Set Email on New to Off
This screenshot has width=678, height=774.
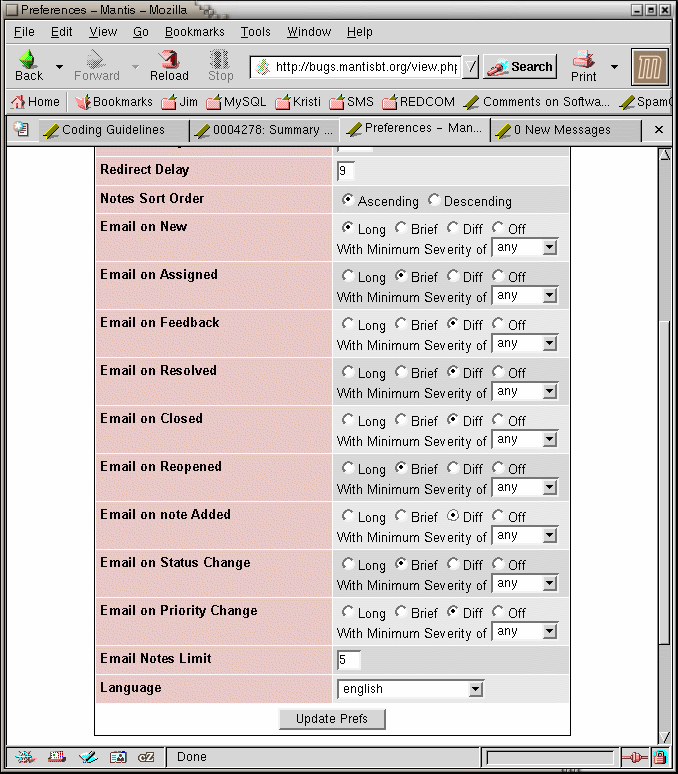[x=498, y=228]
